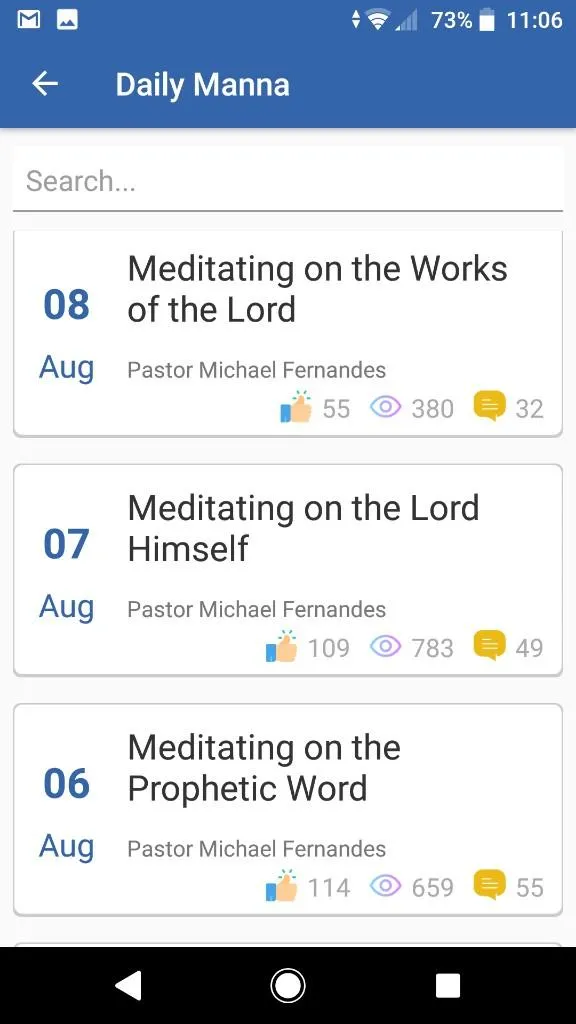Viewport: 576px width, 1024px height.
Task: Like the 07 Aug post thumbs-up icon
Action: [x=281, y=647]
